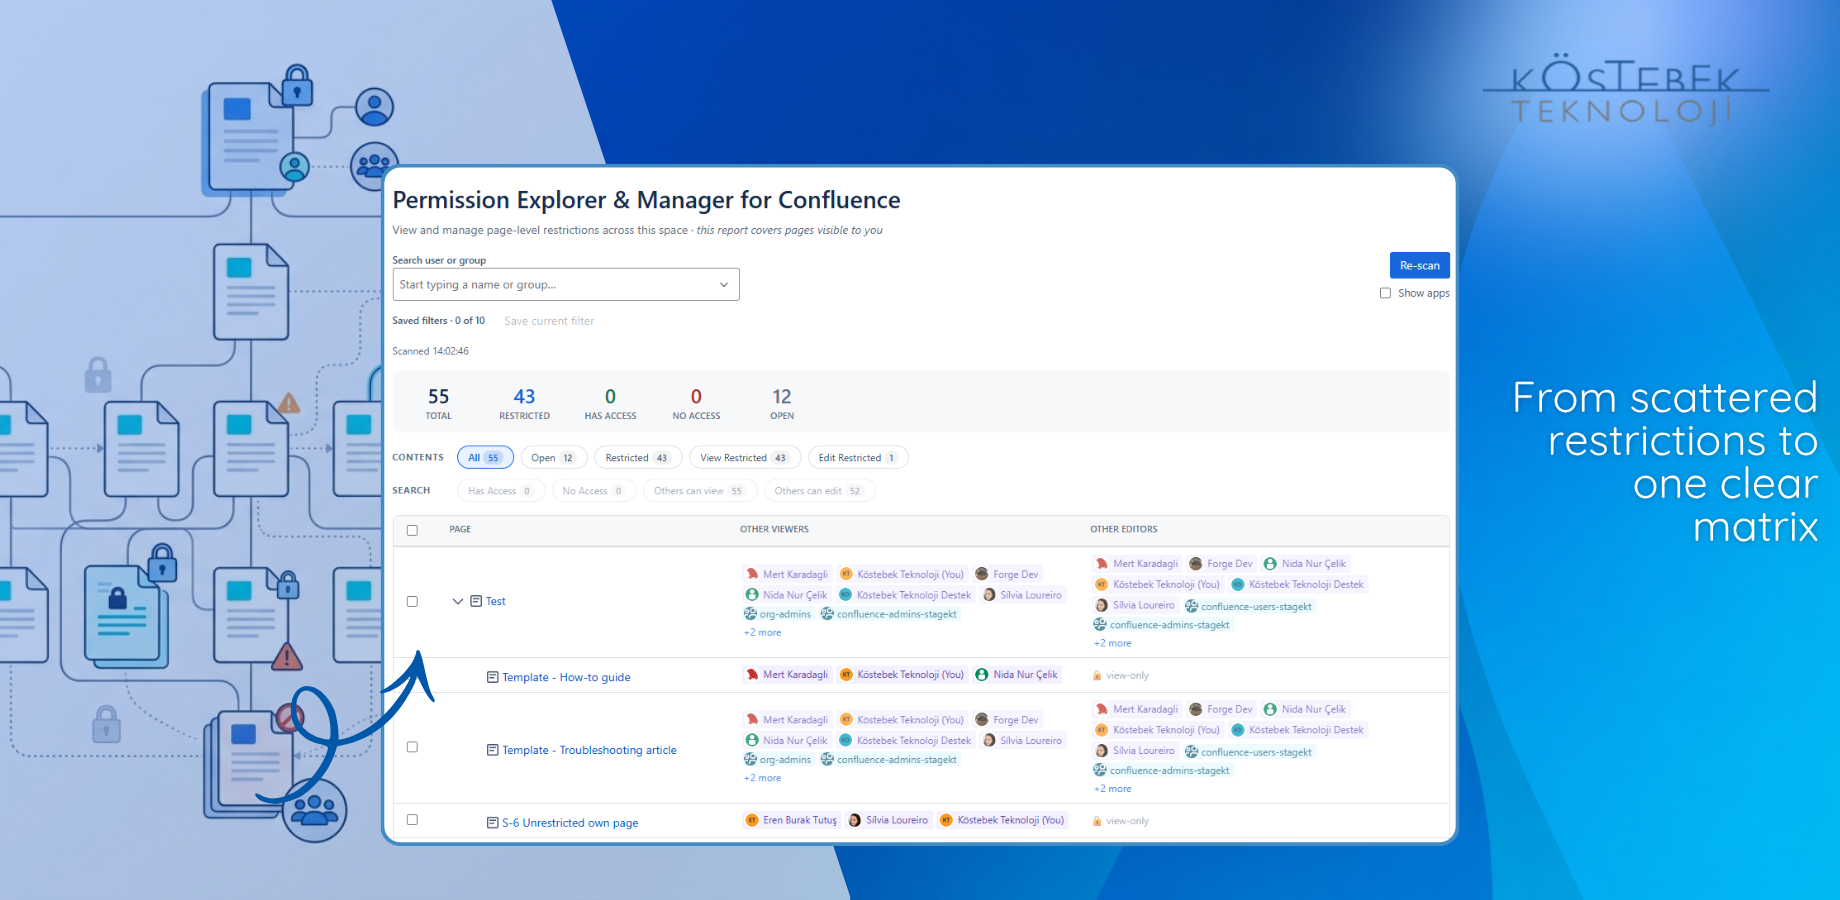Viewport: 1840px width, 900px height.
Task: Expand +2 more viewers in Test row
Action: tap(762, 633)
